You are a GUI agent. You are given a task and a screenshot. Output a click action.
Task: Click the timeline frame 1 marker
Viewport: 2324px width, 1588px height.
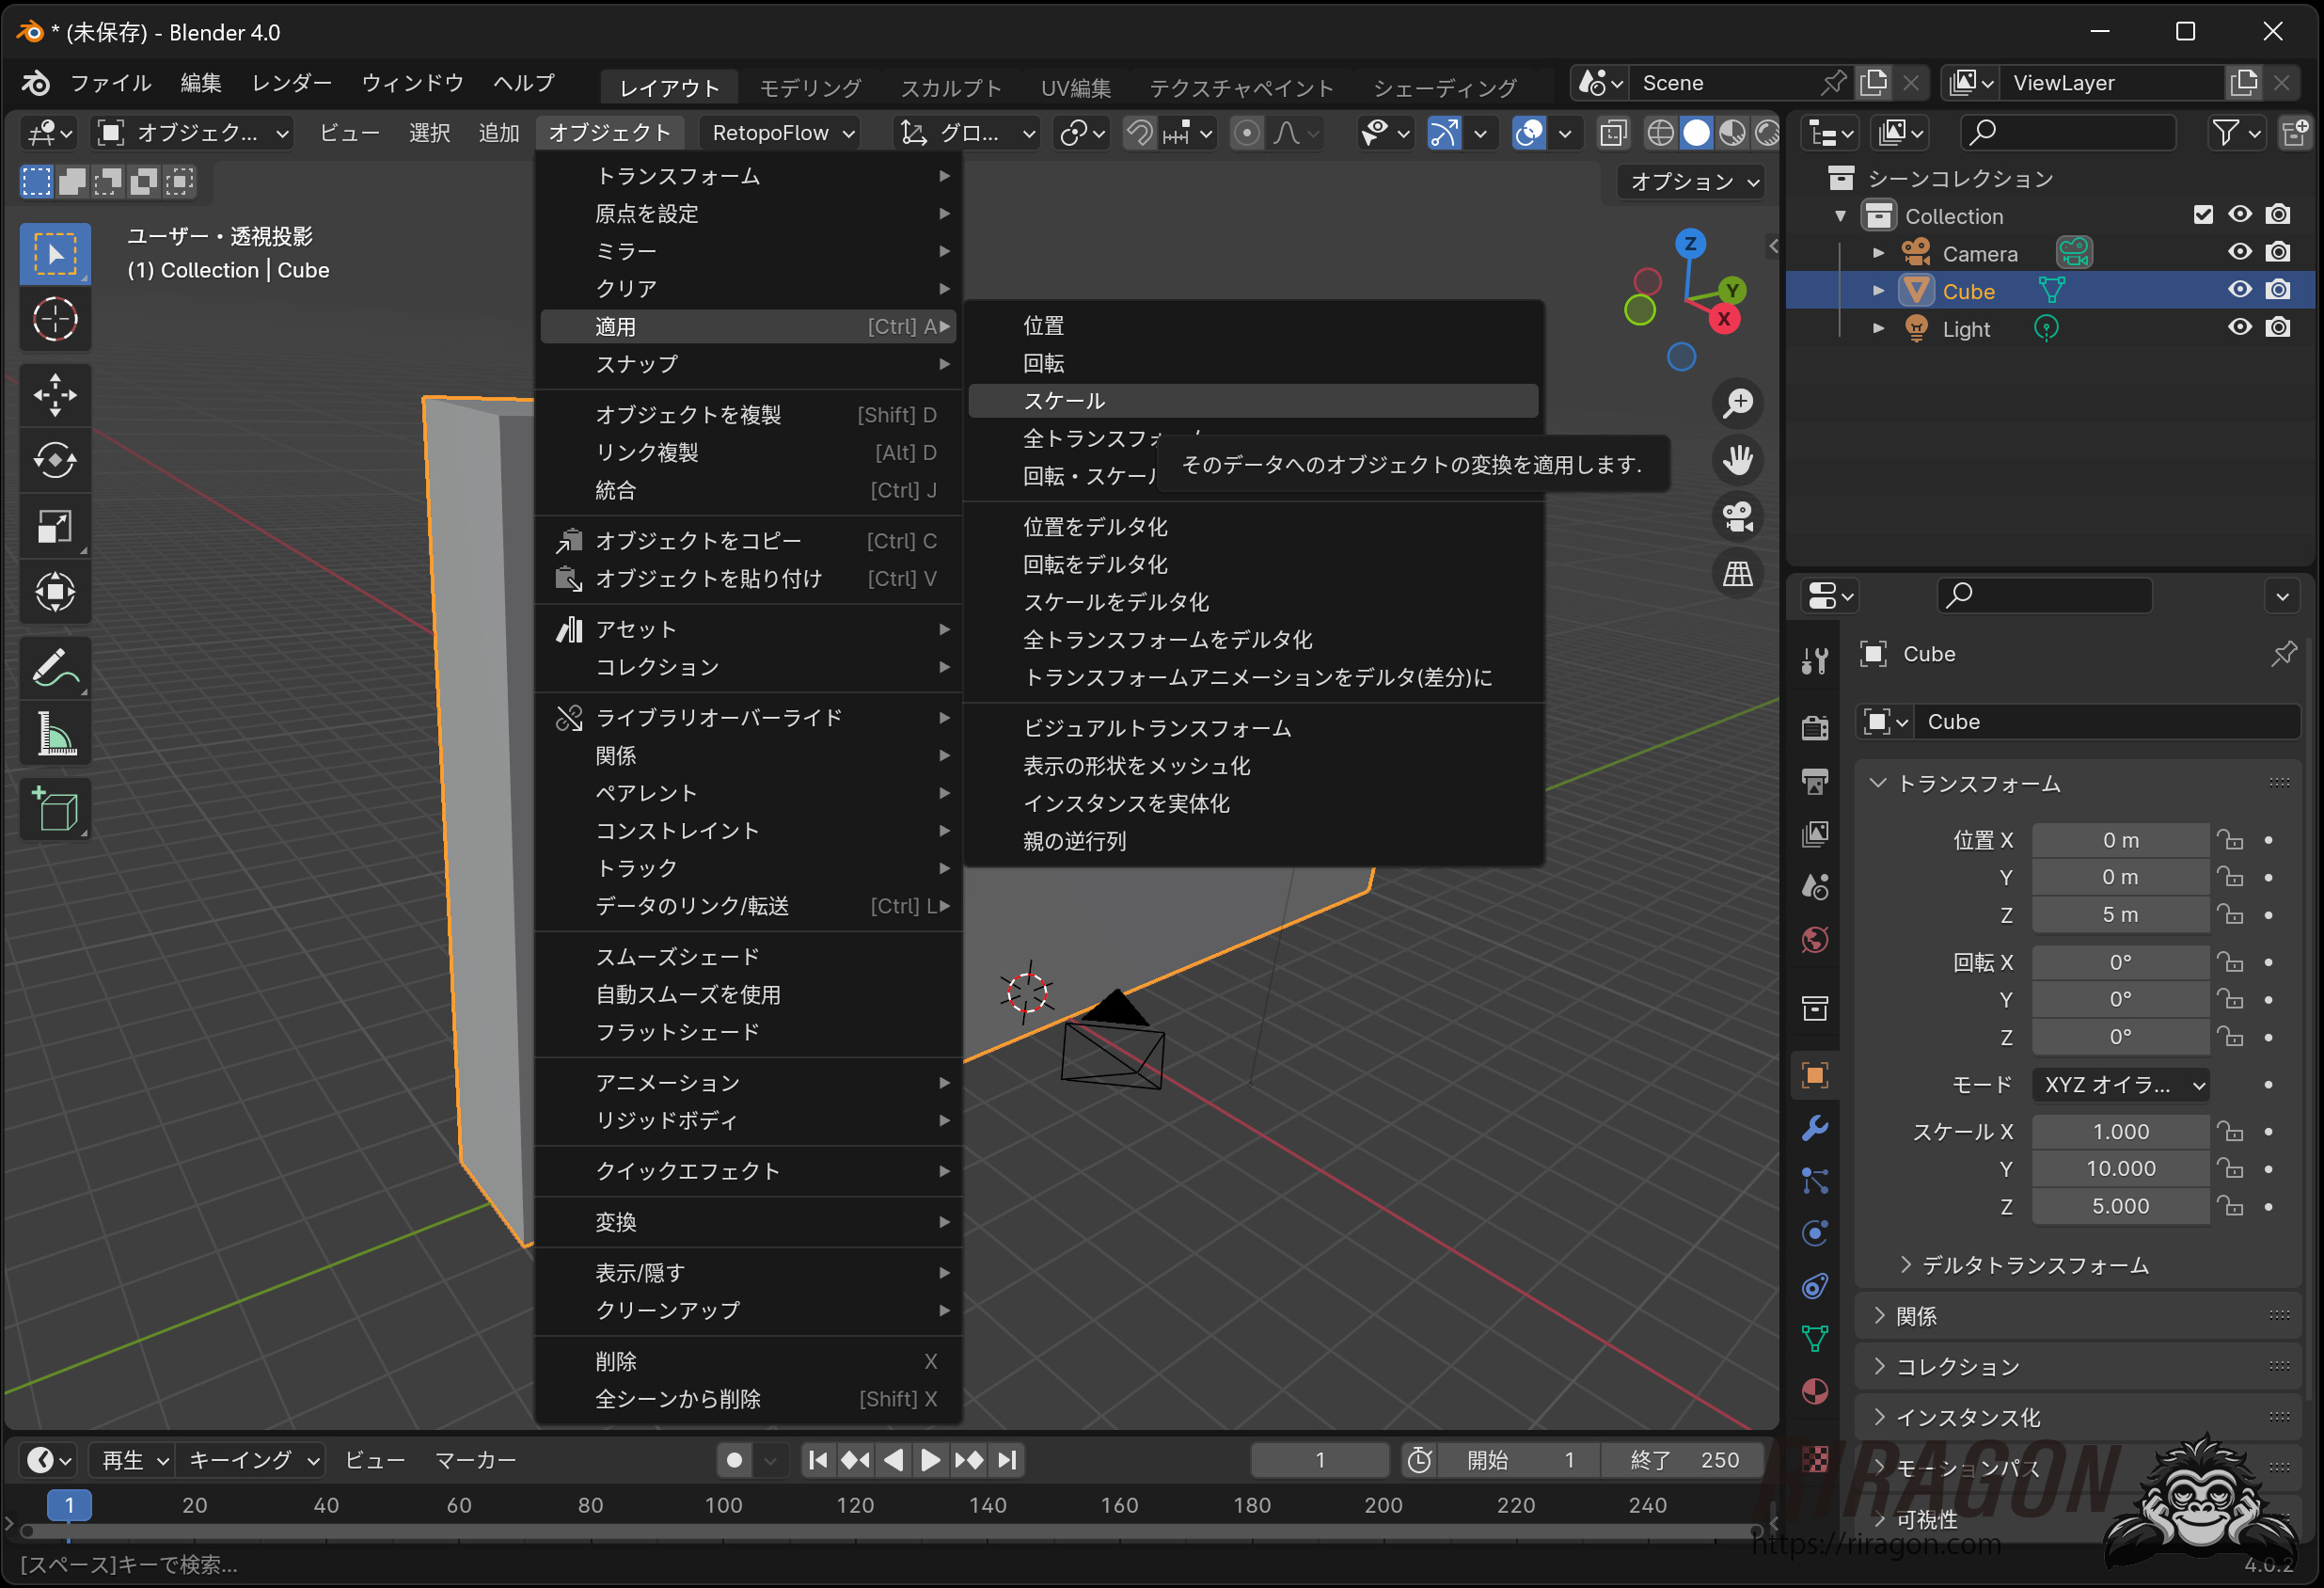tap(69, 1505)
